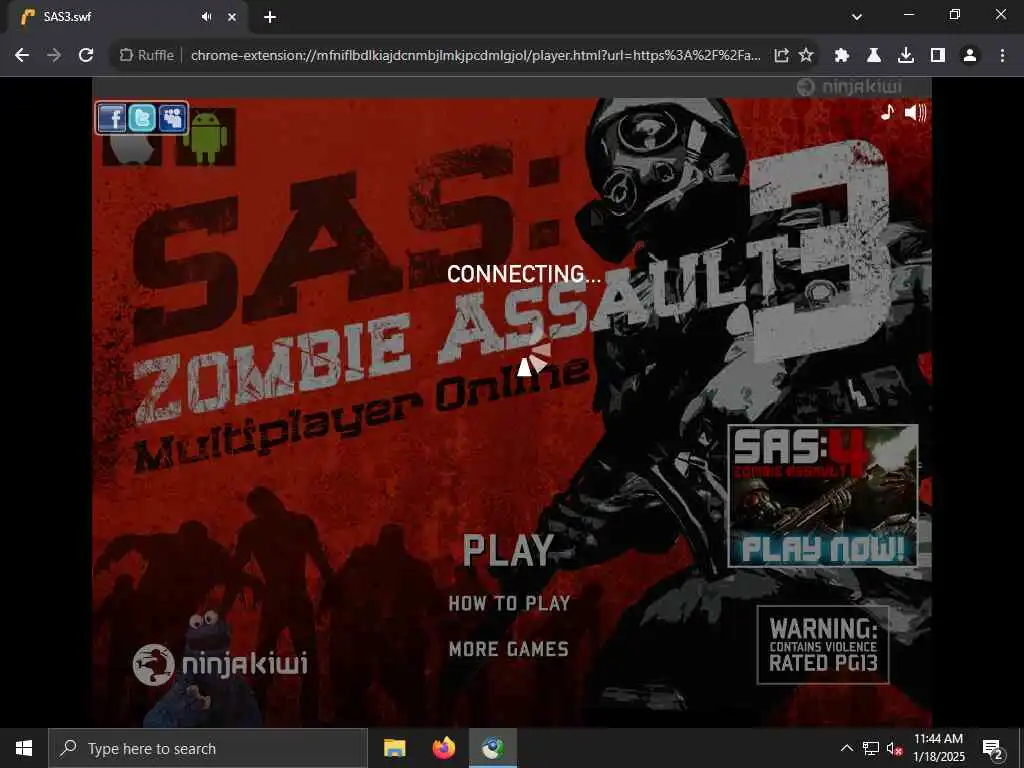Bookmark this tab with star
This screenshot has height=768, width=1024.
click(x=807, y=56)
